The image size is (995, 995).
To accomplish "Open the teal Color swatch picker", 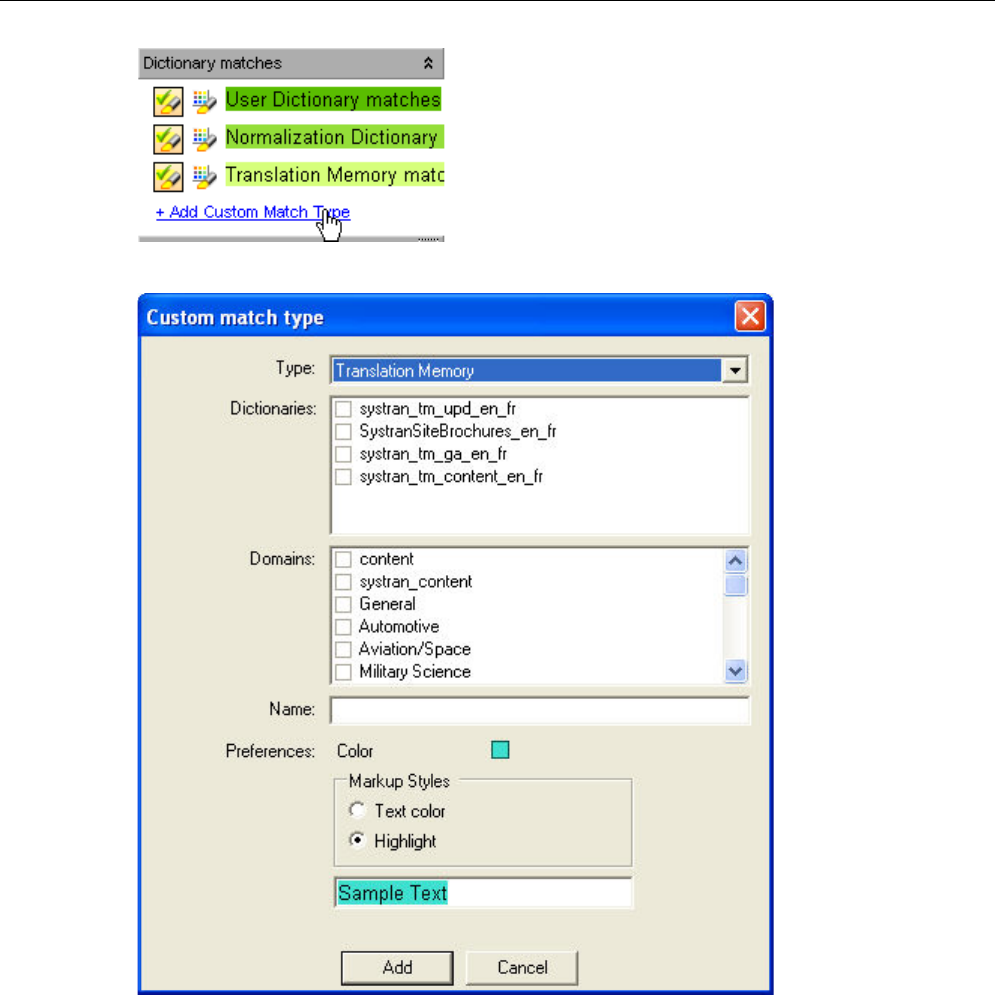I will [x=500, y=750].
